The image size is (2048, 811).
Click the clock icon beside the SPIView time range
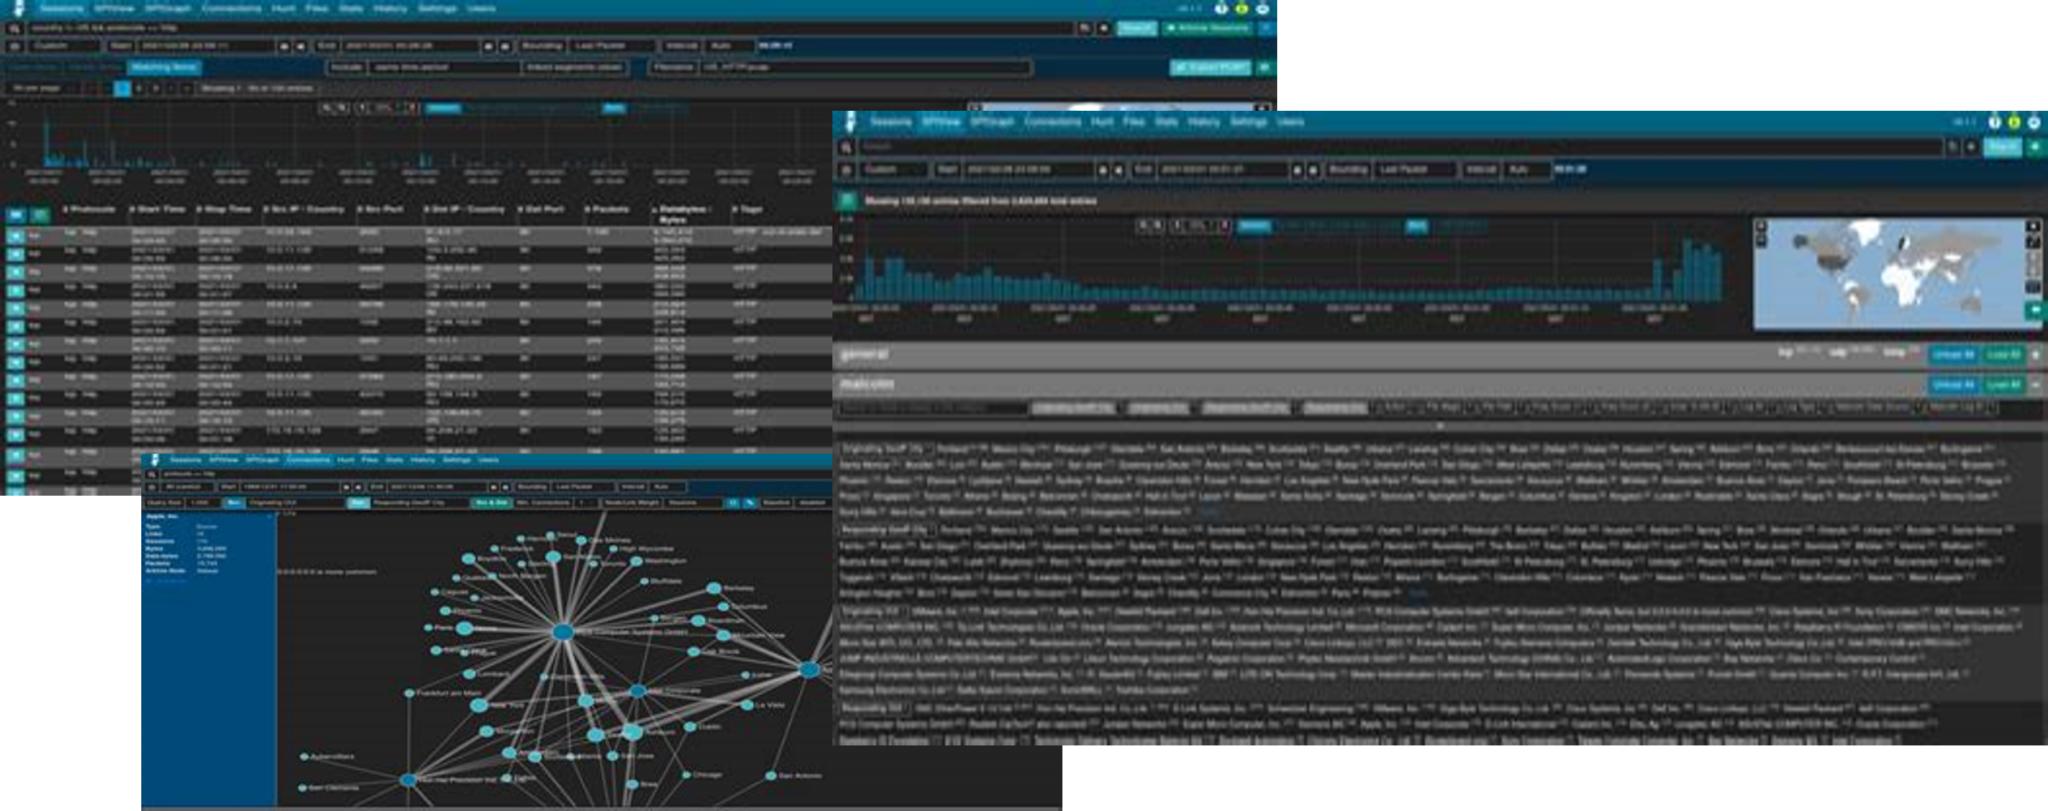pyautogui.click(x=846, y=170)
